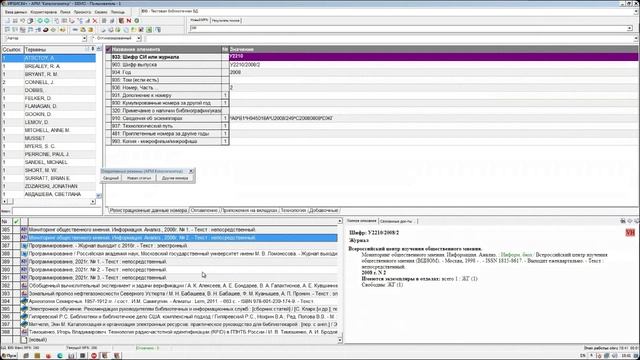
Task: Open the Просмотр menu
Action: (82, 12)
